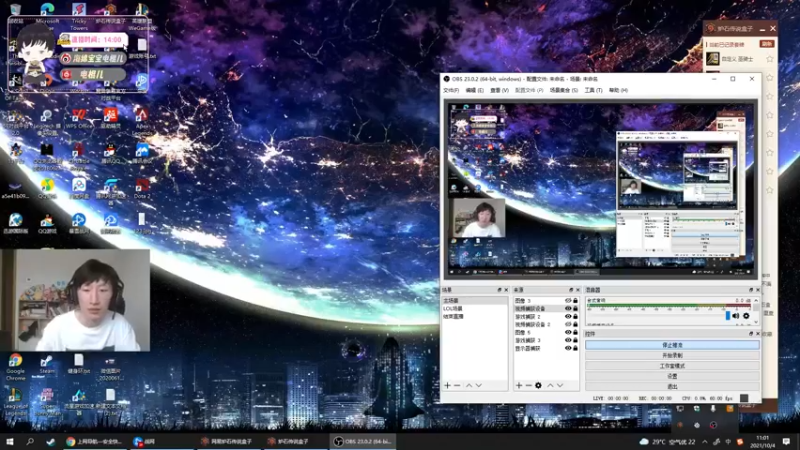Click the OBS preview canvas
This screenshot has width=800, height=450.
coord(600,190)
